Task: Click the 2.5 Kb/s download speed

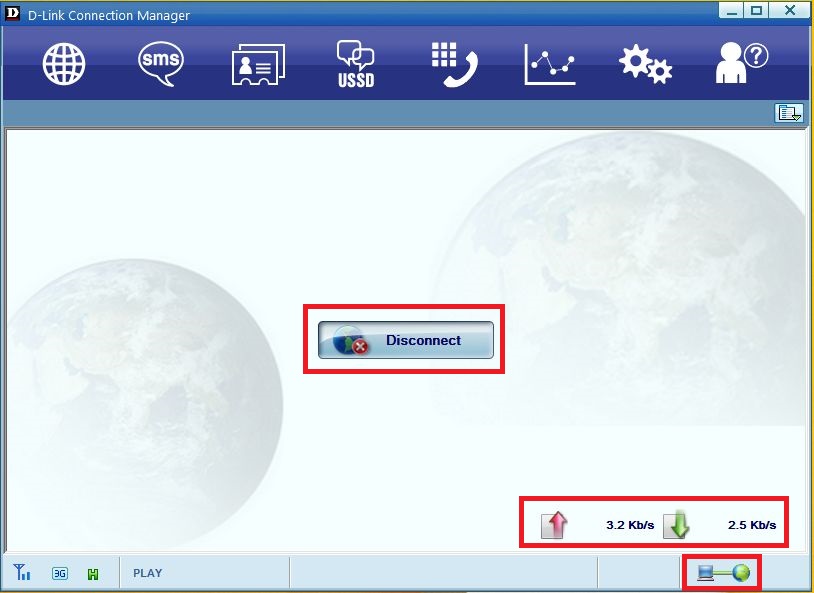Action: click(x=752, y=525)
